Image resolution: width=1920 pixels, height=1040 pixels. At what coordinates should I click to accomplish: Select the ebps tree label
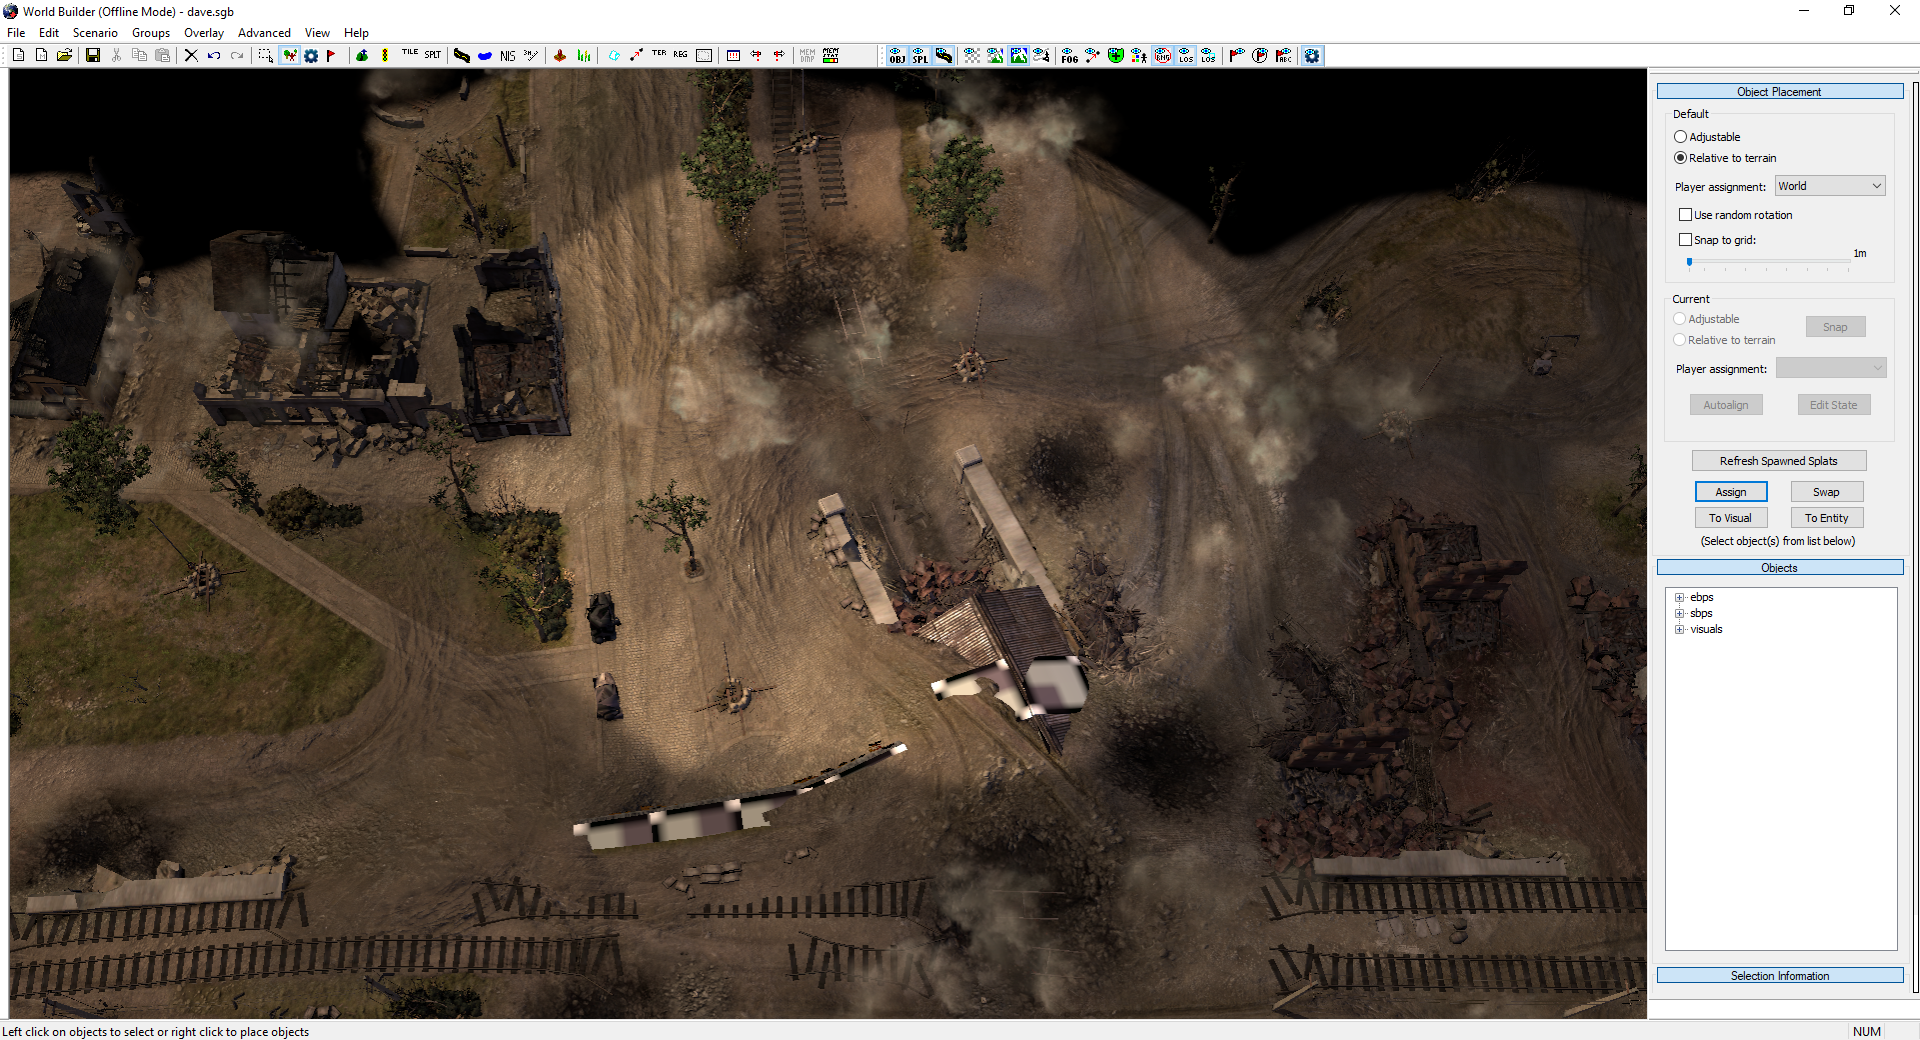tap(1701, 597)
